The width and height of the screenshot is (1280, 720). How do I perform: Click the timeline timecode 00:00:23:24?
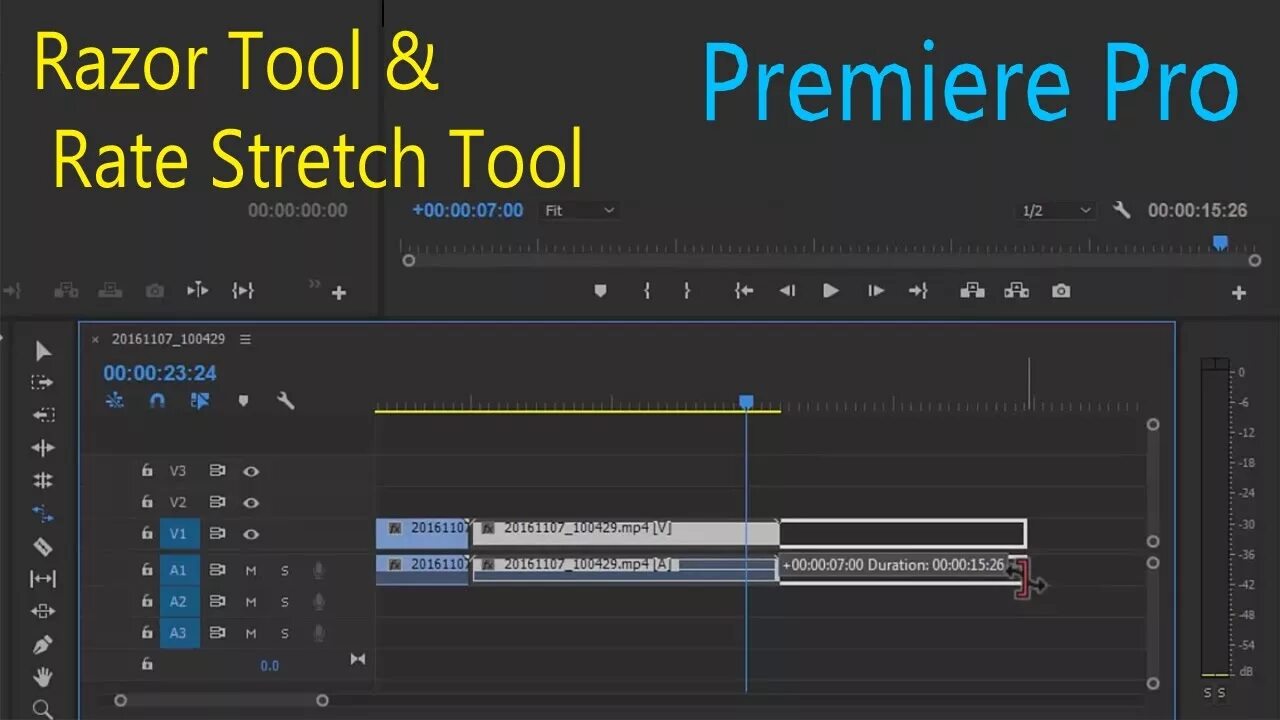[160, 373]
